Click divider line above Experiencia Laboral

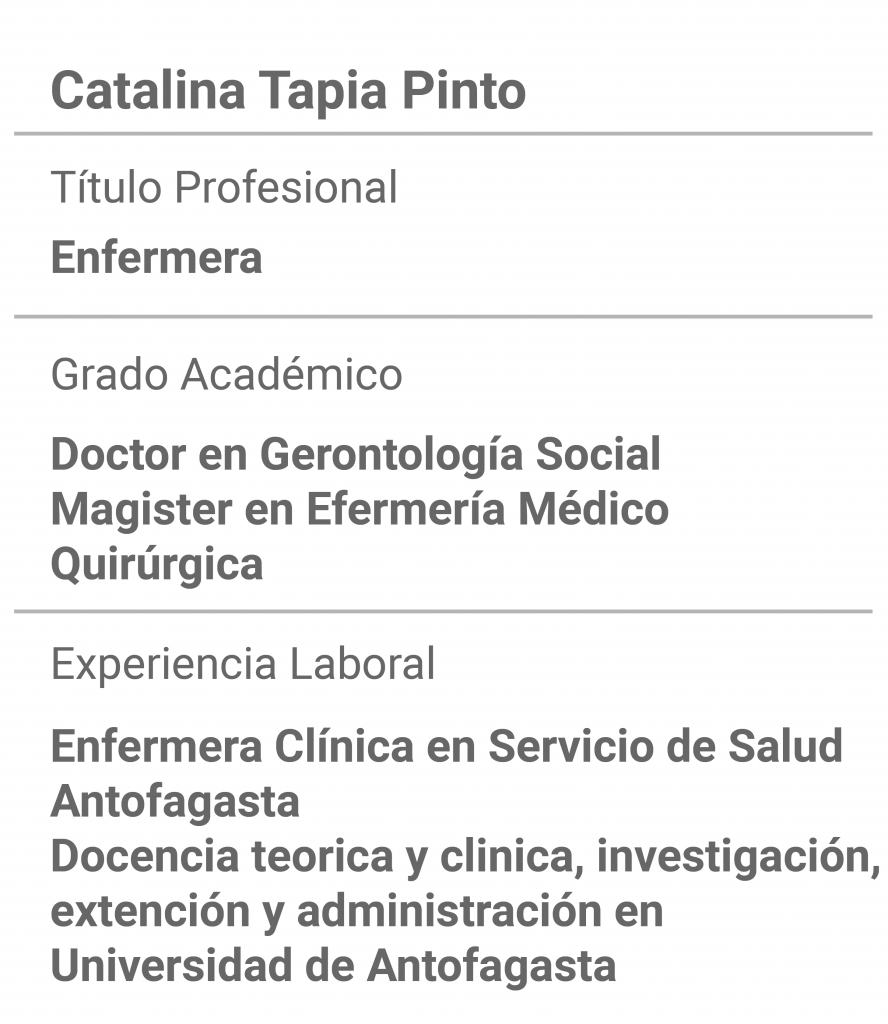tap(443, 612)
